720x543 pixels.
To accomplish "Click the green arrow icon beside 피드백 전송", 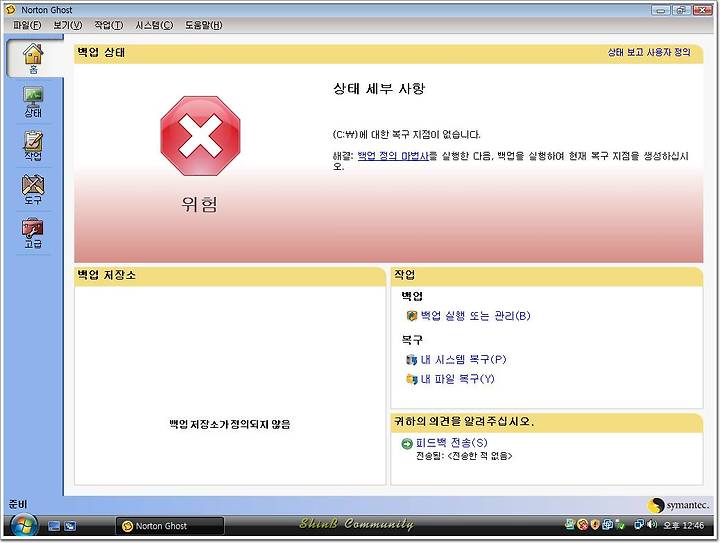I will pyautogui.click(x=407, y=443).
